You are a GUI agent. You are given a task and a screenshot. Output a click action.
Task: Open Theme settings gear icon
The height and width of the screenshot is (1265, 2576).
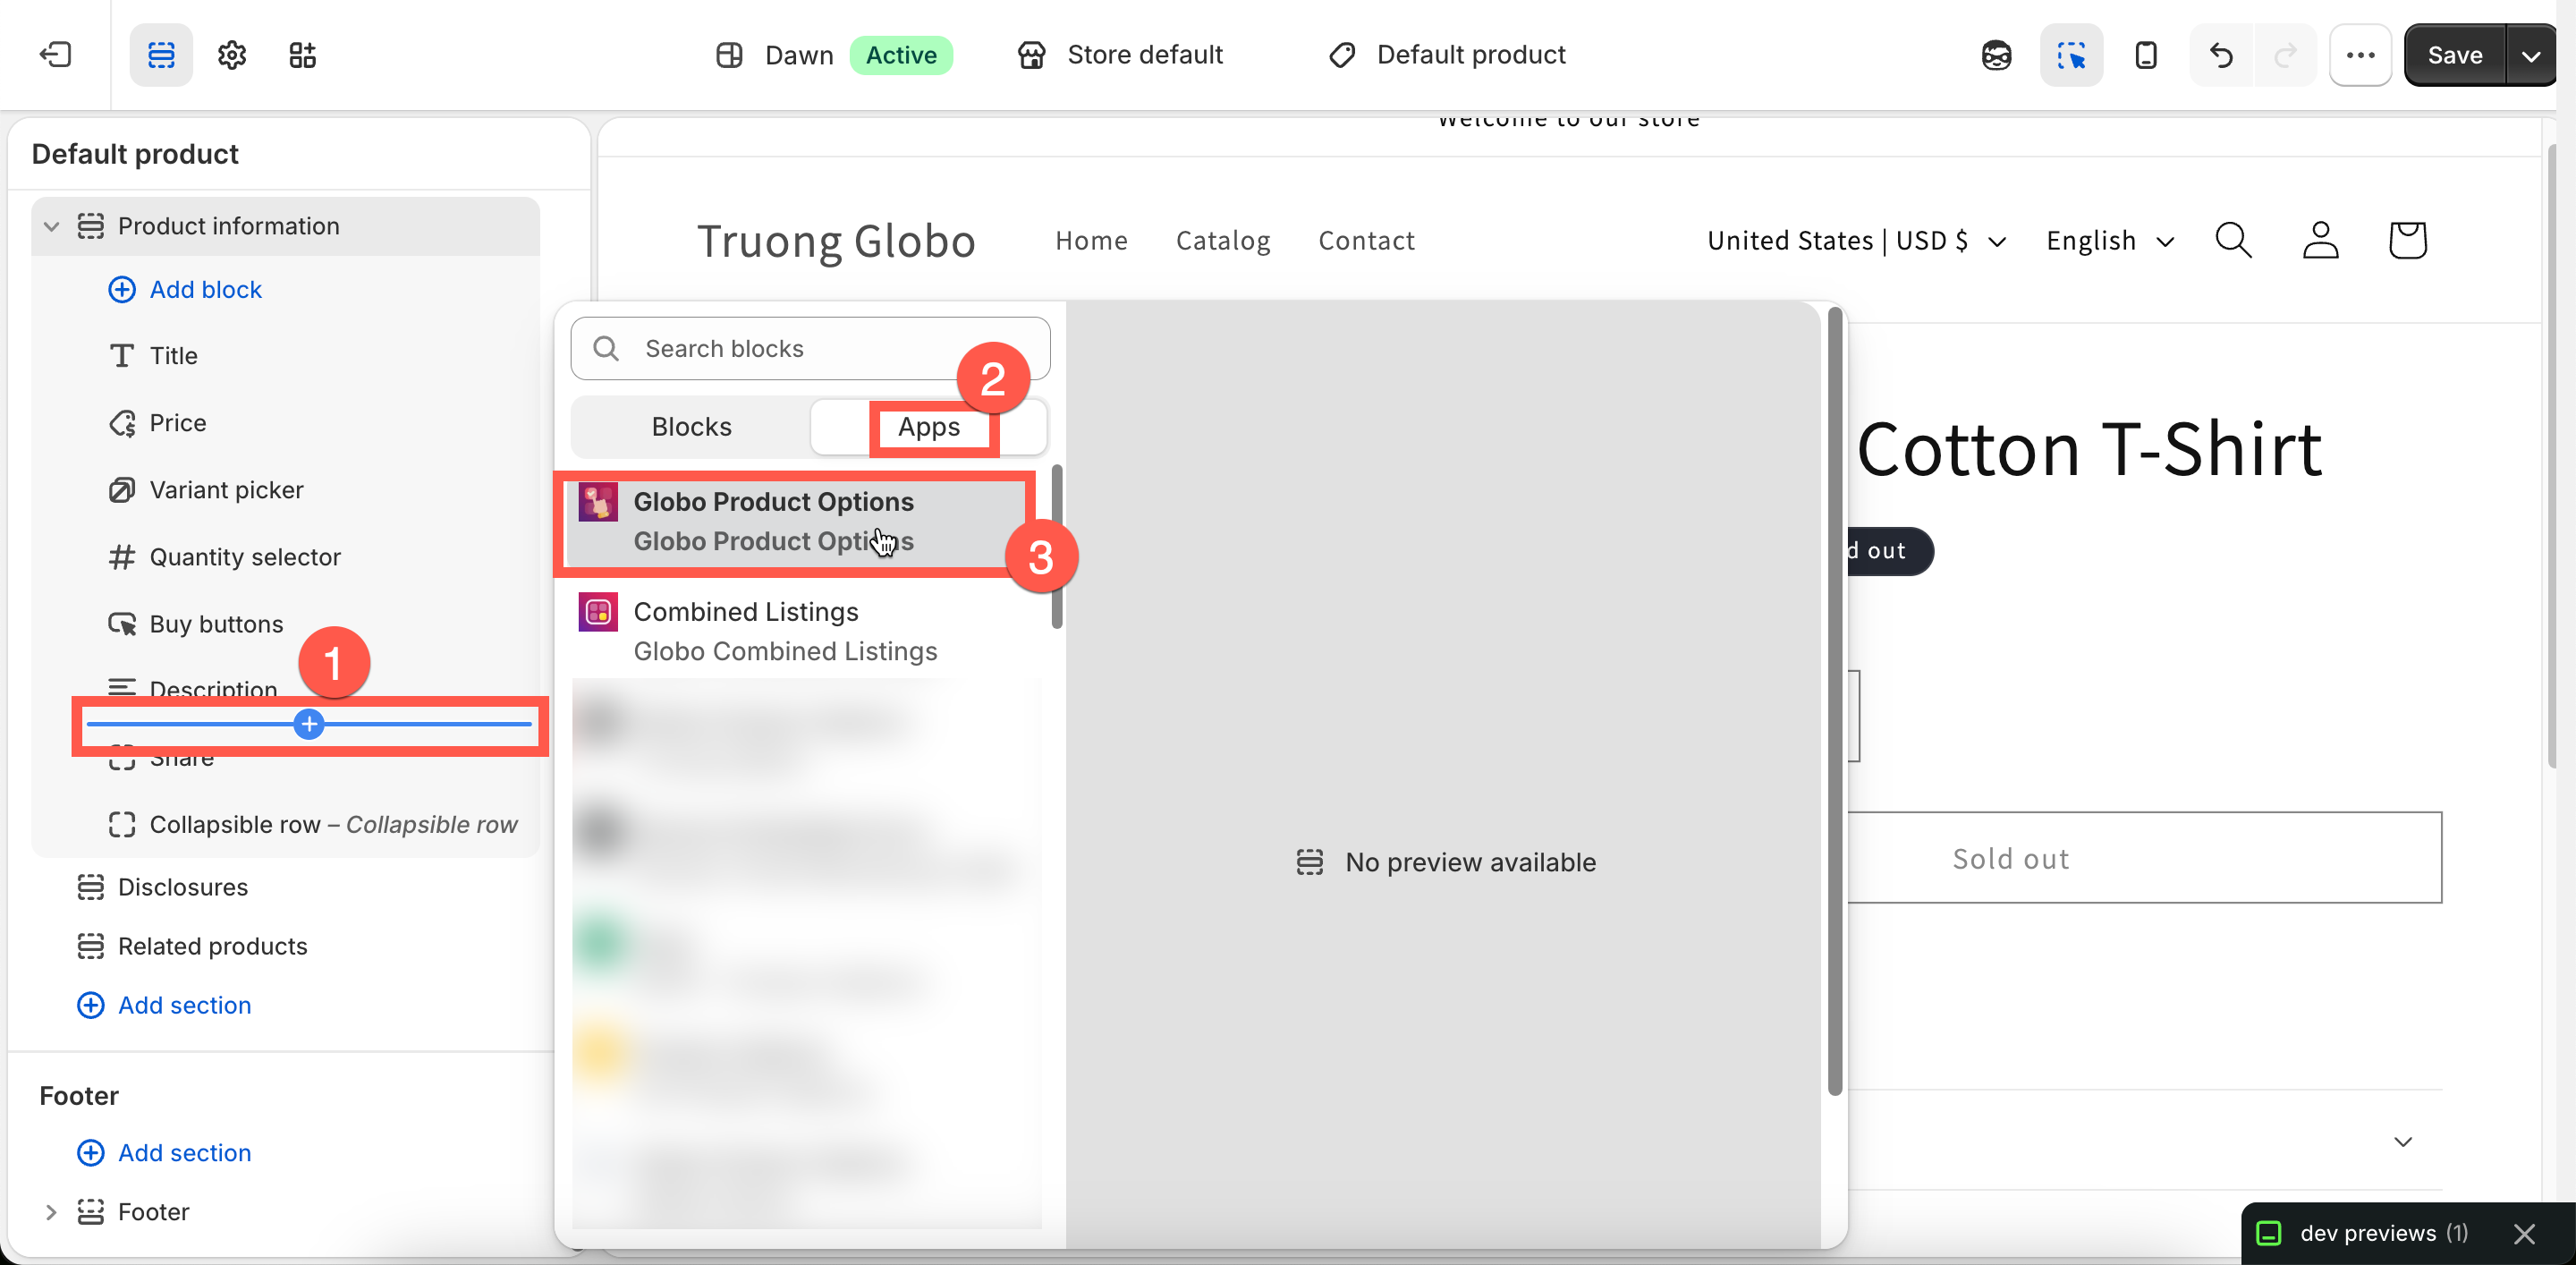coord(232,54)
